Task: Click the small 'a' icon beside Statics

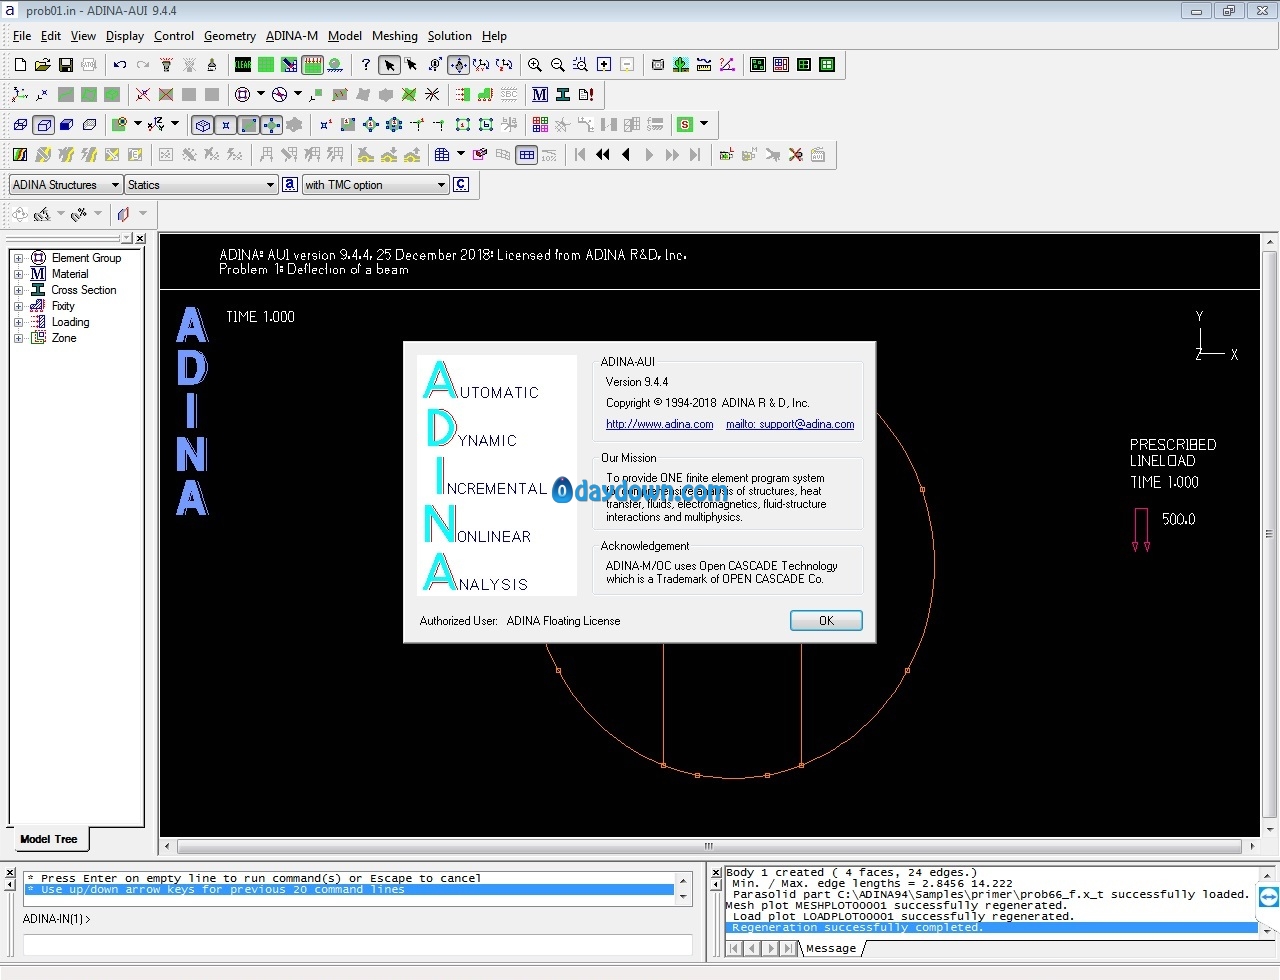Action: point(290,185)
